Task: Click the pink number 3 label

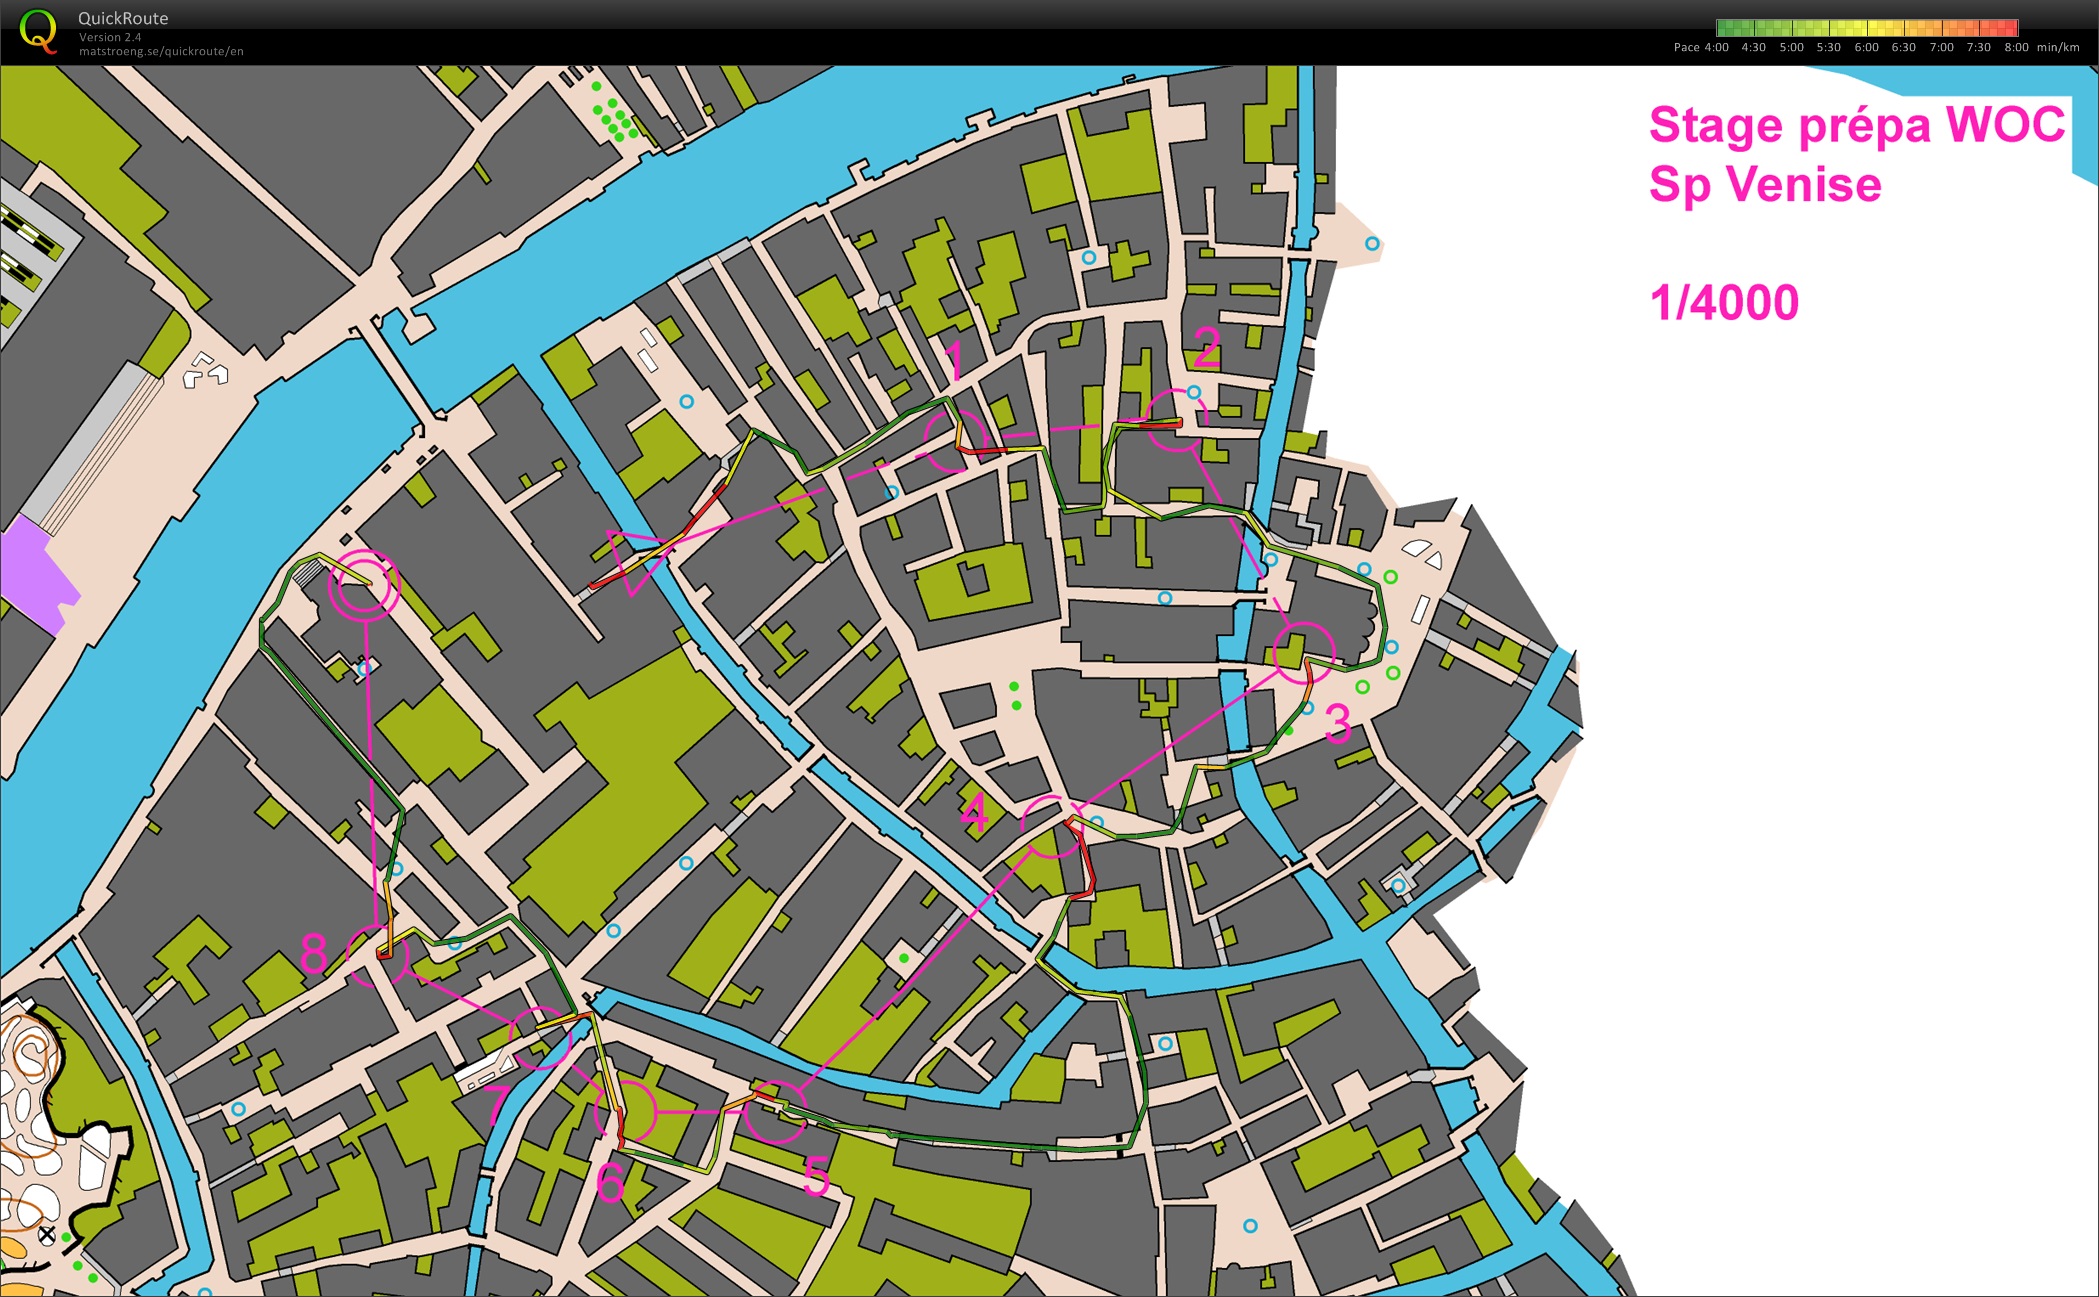Action: (1338, 723)
